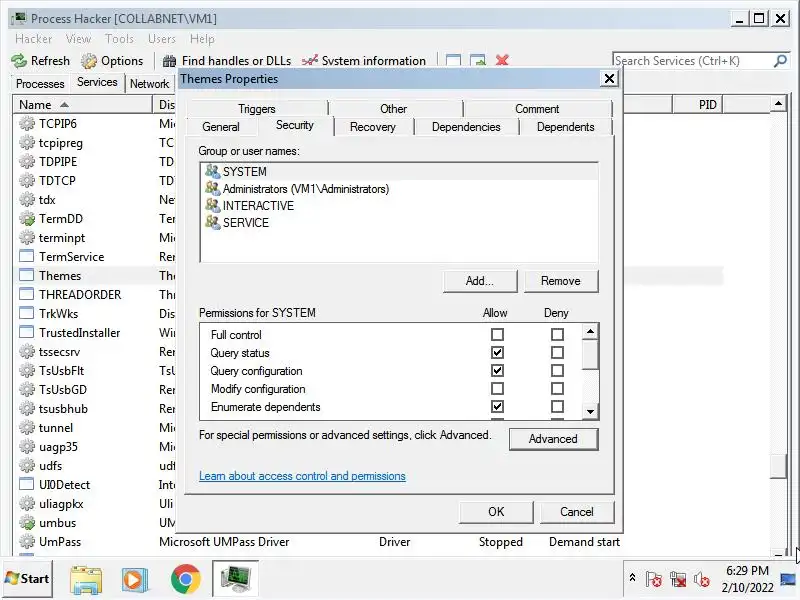The height and width of the screenshot is (600, 800).
Task: Check Deny Query configuration
Action: tap(557, 370)
